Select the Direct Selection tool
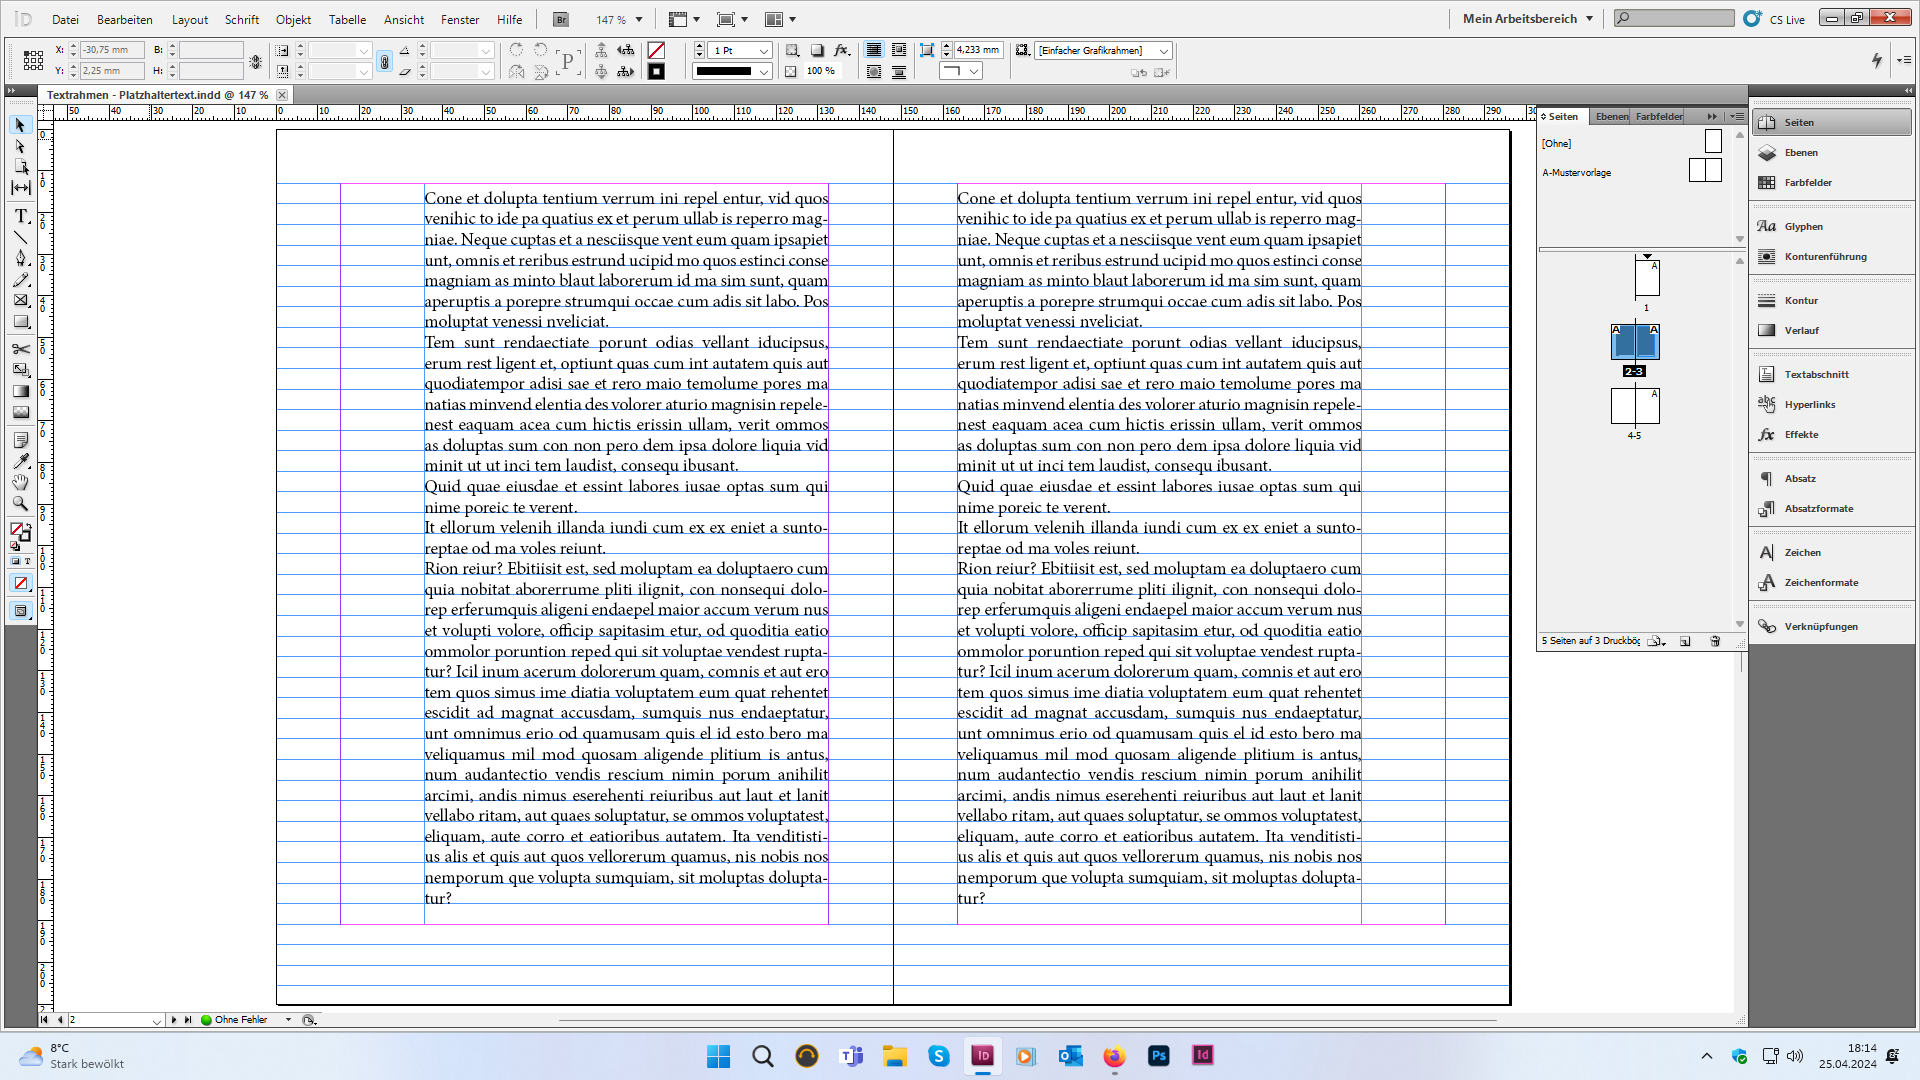 (20, 146)
